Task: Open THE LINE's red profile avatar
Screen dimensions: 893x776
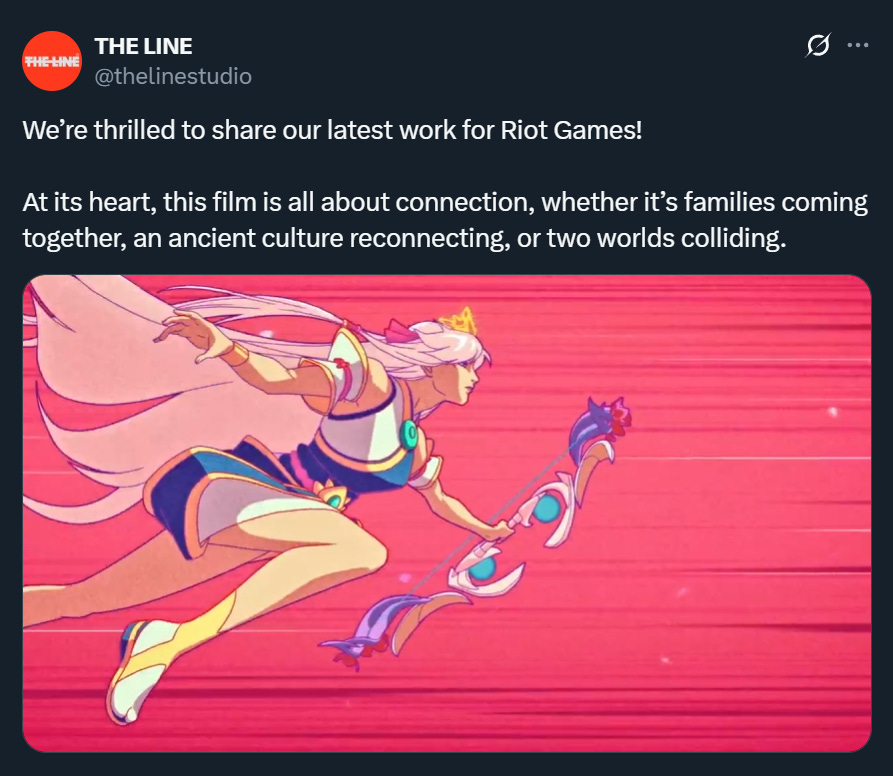Action: [52, 61]
